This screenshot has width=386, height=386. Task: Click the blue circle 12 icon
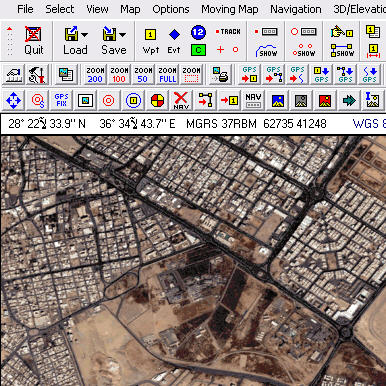pyautogui.click(x=198, y=32)
